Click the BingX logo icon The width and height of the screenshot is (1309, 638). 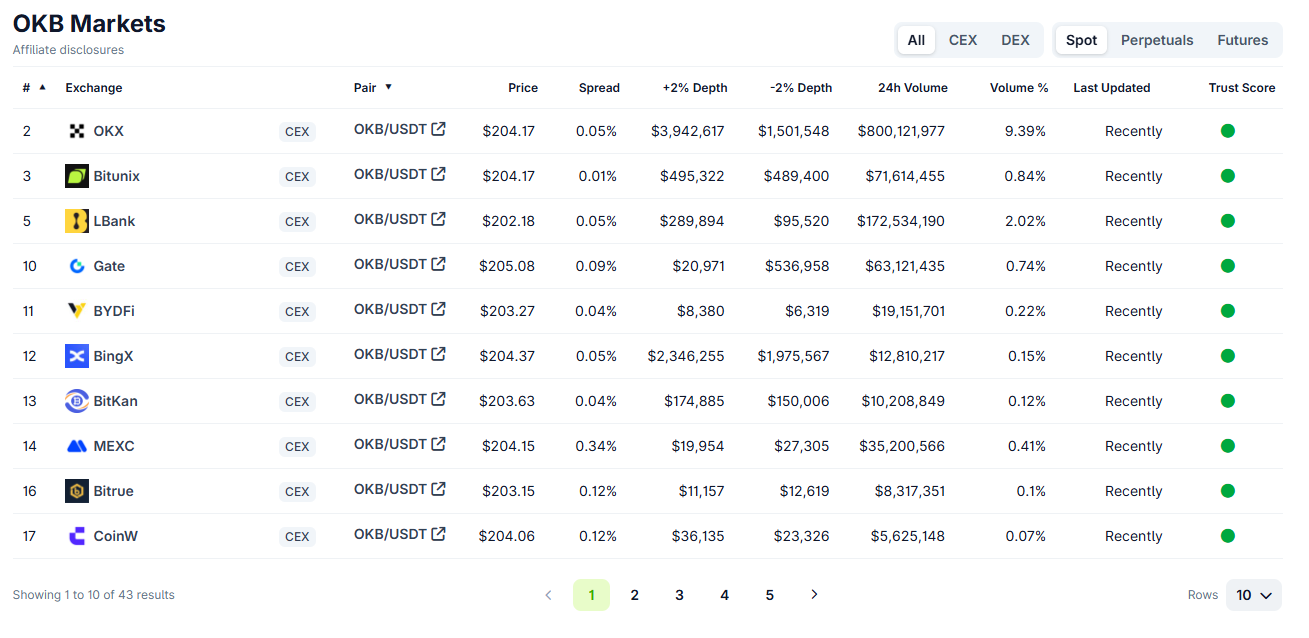pyautogui.click(x=77, y=356)
